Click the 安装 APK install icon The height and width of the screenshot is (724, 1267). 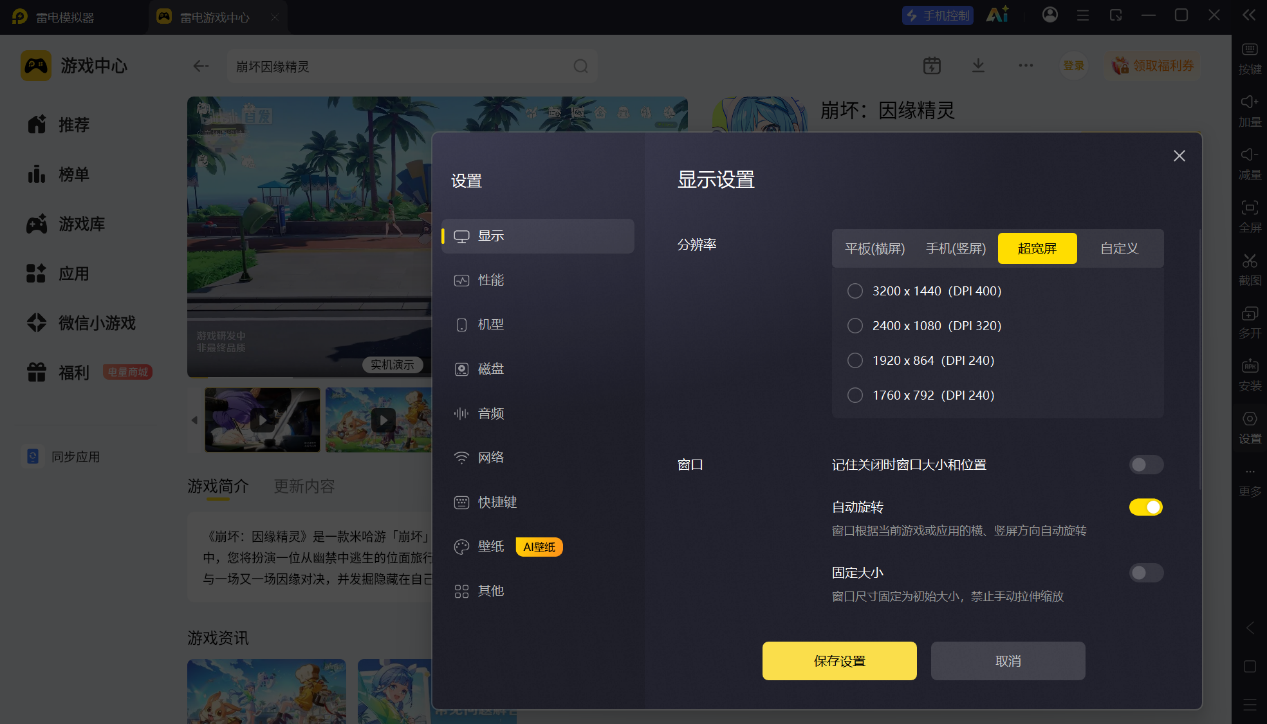click(x=1249, y=366)
